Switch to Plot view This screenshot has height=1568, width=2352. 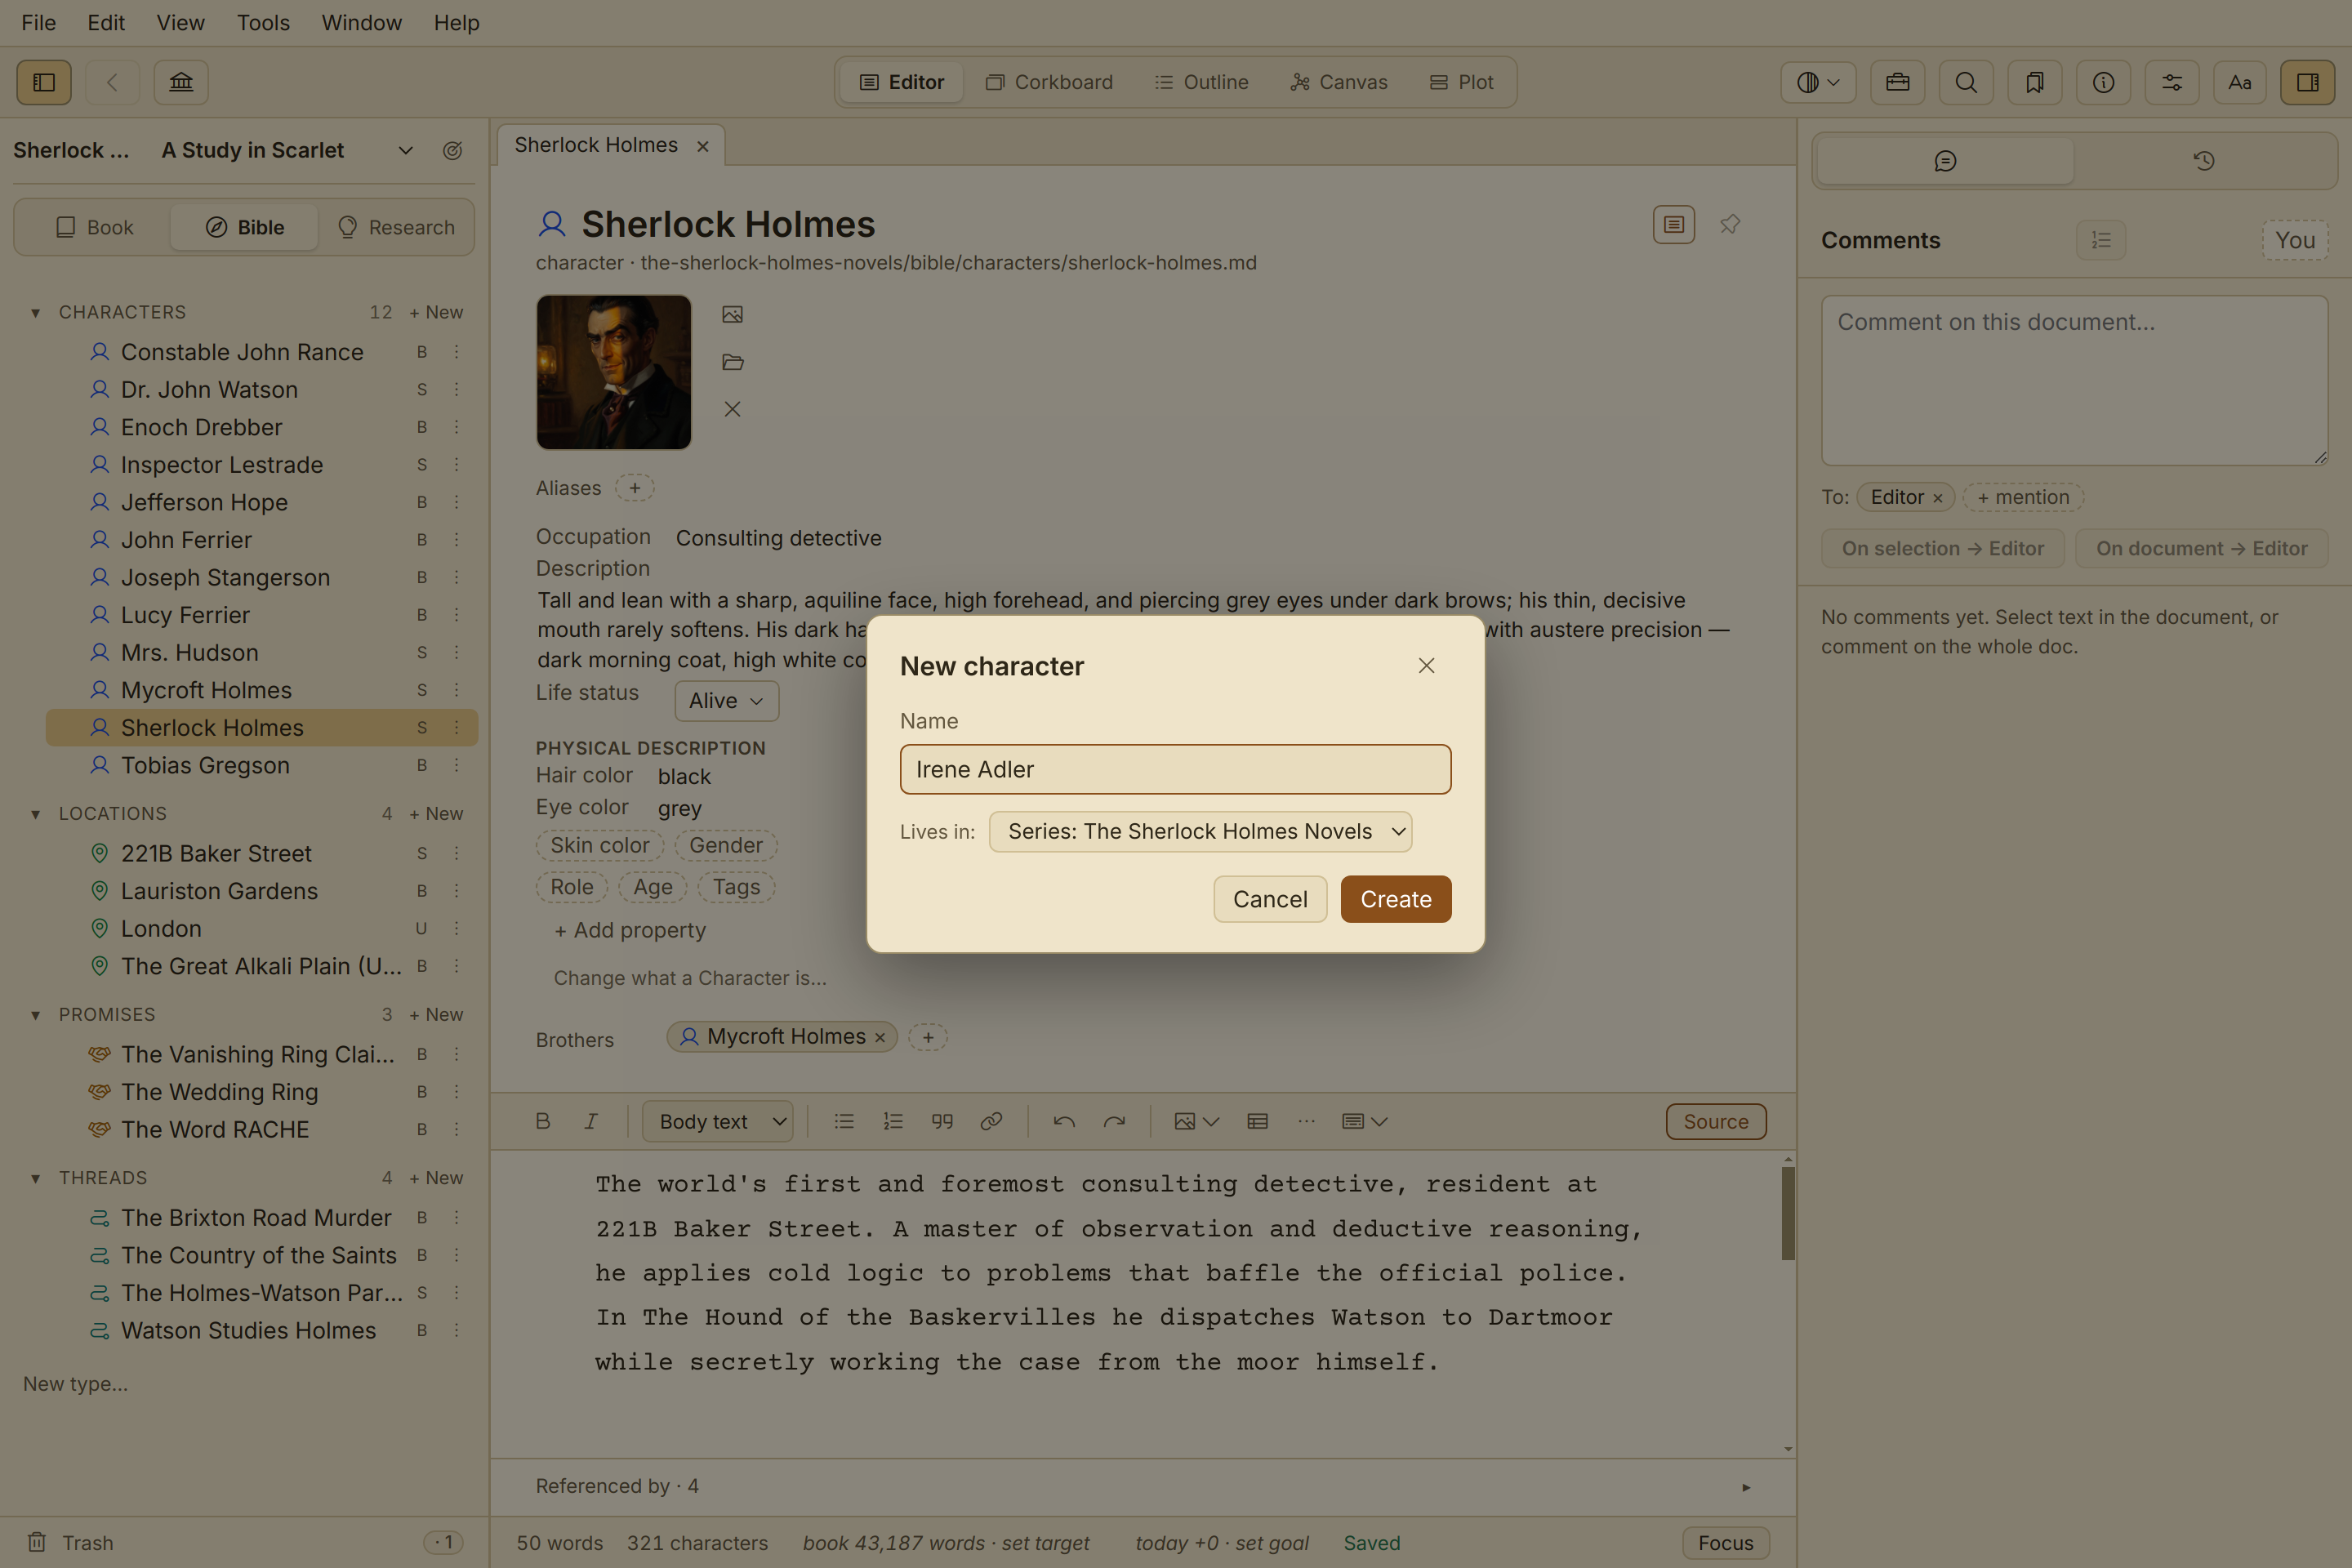(1461, 82)
